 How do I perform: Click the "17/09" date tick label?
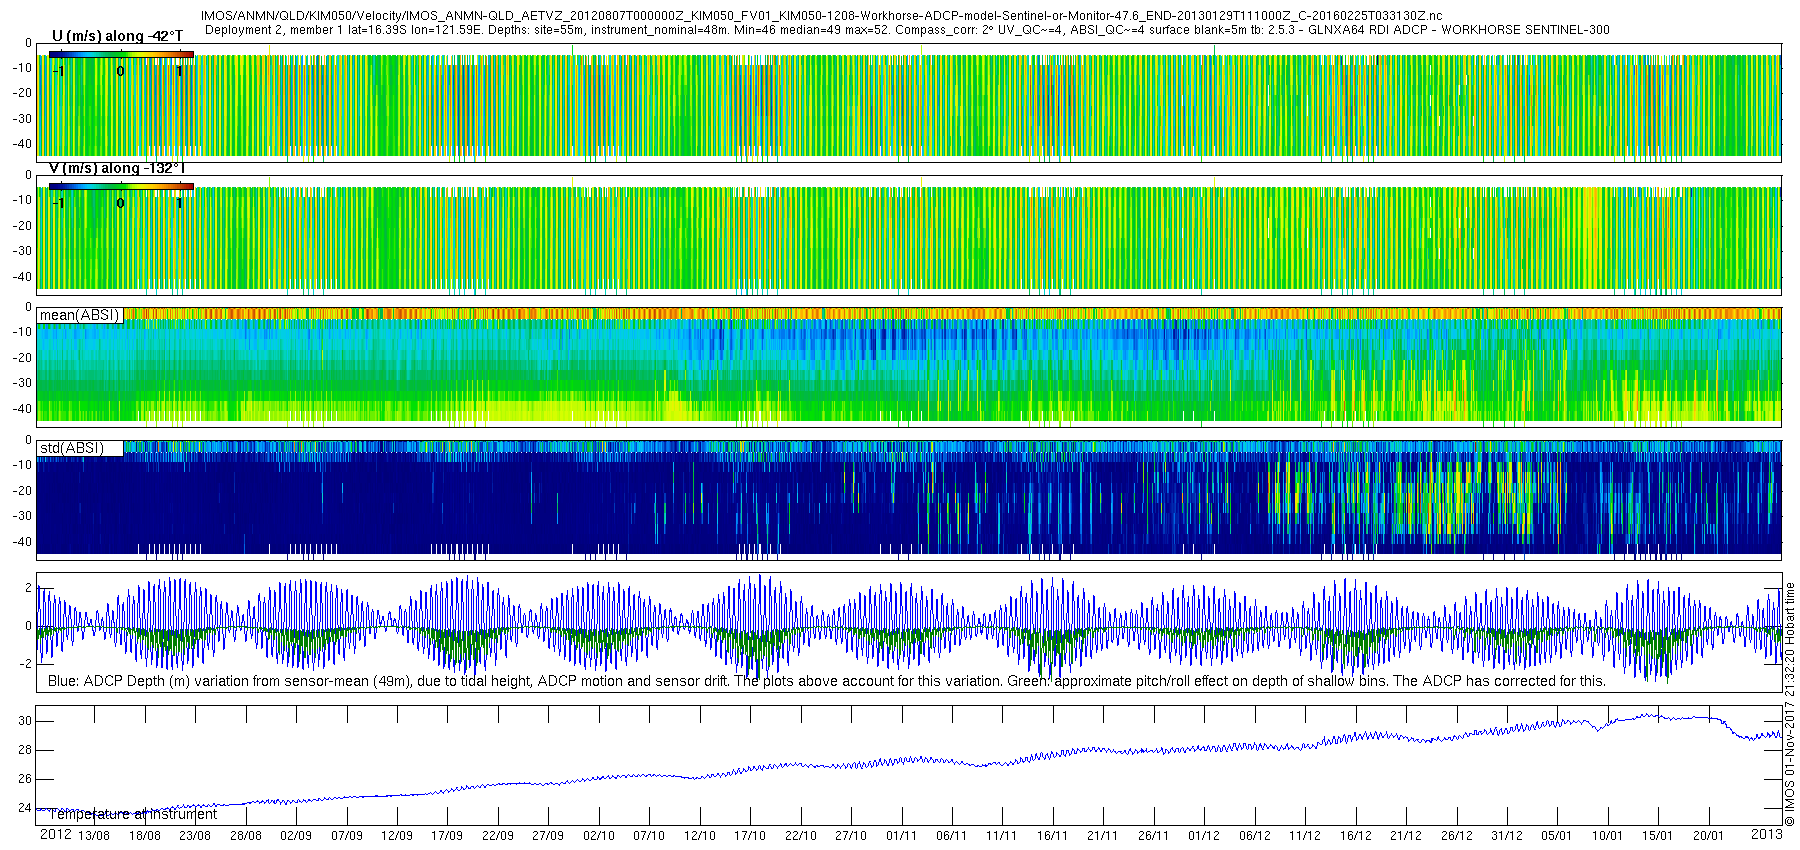click(x=447, y=836)
